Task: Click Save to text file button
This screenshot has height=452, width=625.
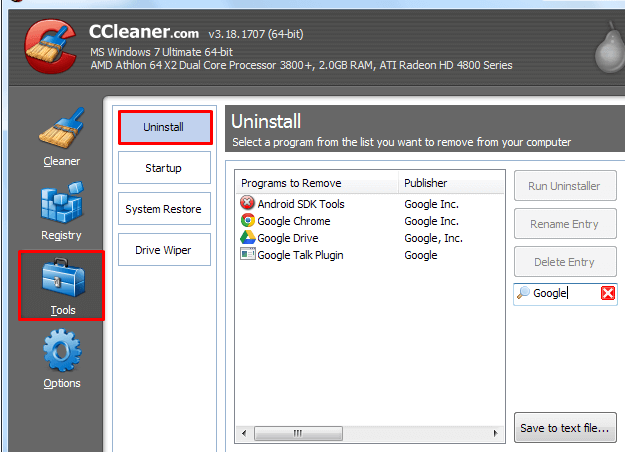Action: 565,428
